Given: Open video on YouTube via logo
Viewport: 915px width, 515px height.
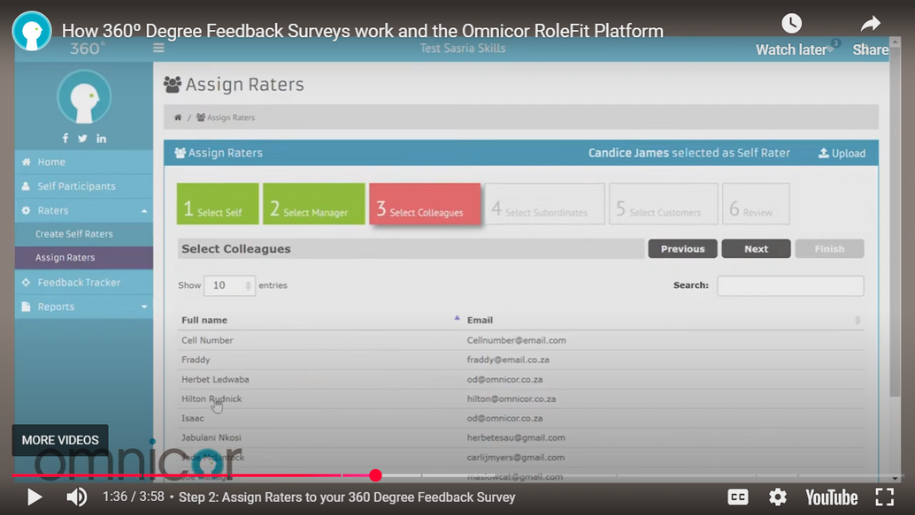Looking at the screenshot, I should point(831,497).
